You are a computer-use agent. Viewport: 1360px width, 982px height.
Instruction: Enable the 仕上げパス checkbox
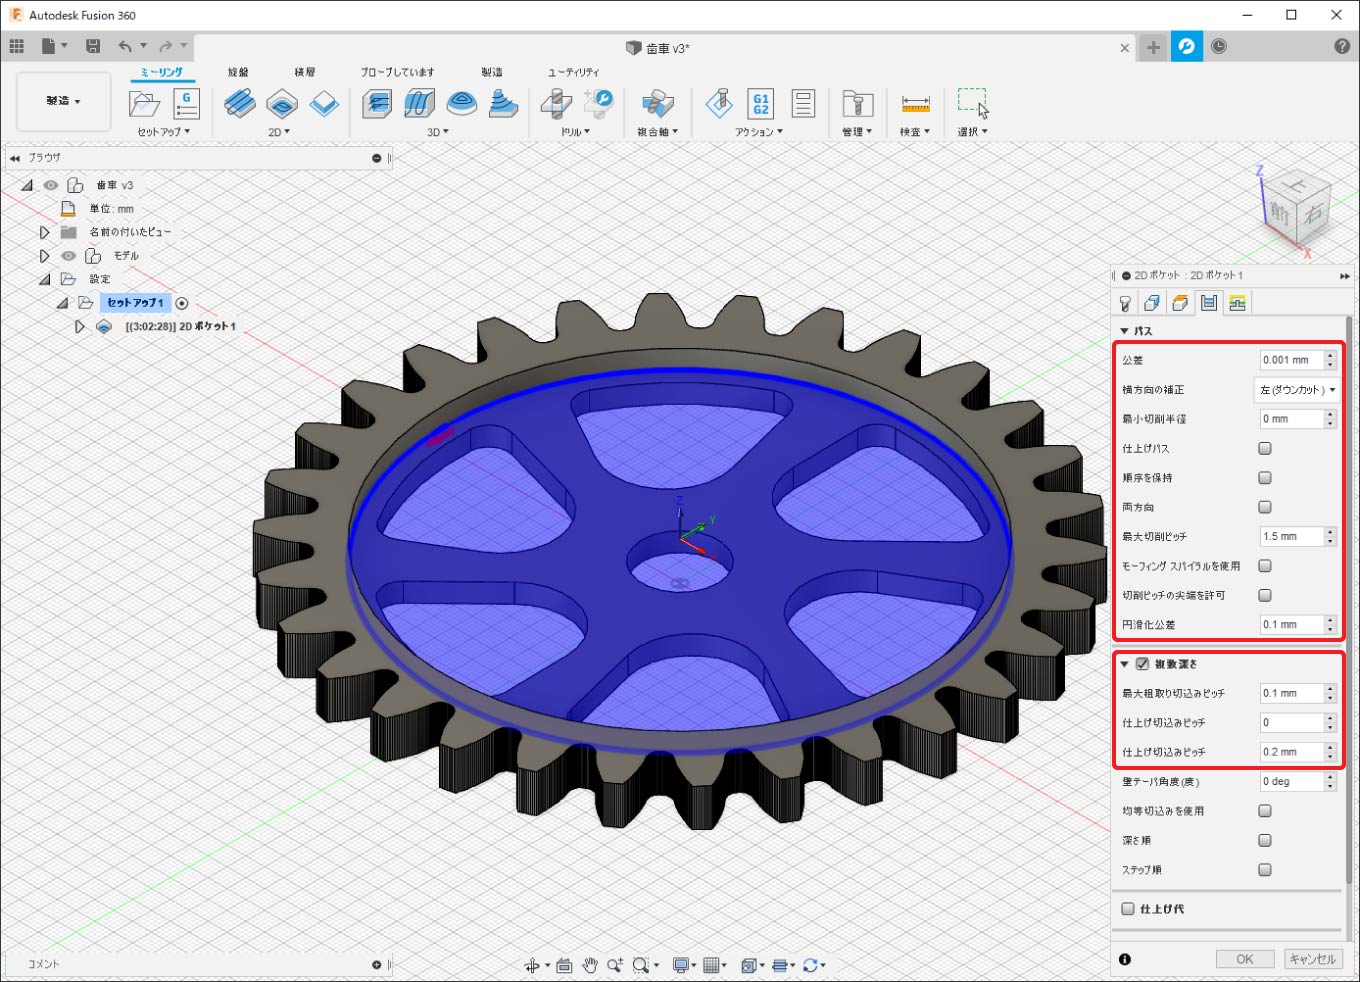pos(1265,449)
